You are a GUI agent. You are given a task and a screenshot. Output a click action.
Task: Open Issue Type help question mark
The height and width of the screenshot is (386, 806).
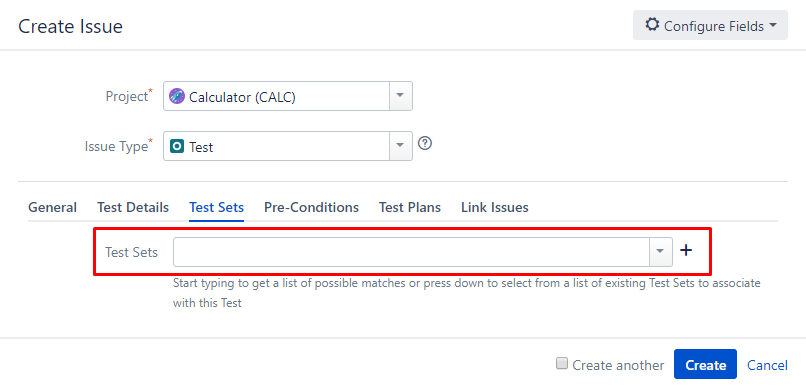coord(425,143)
